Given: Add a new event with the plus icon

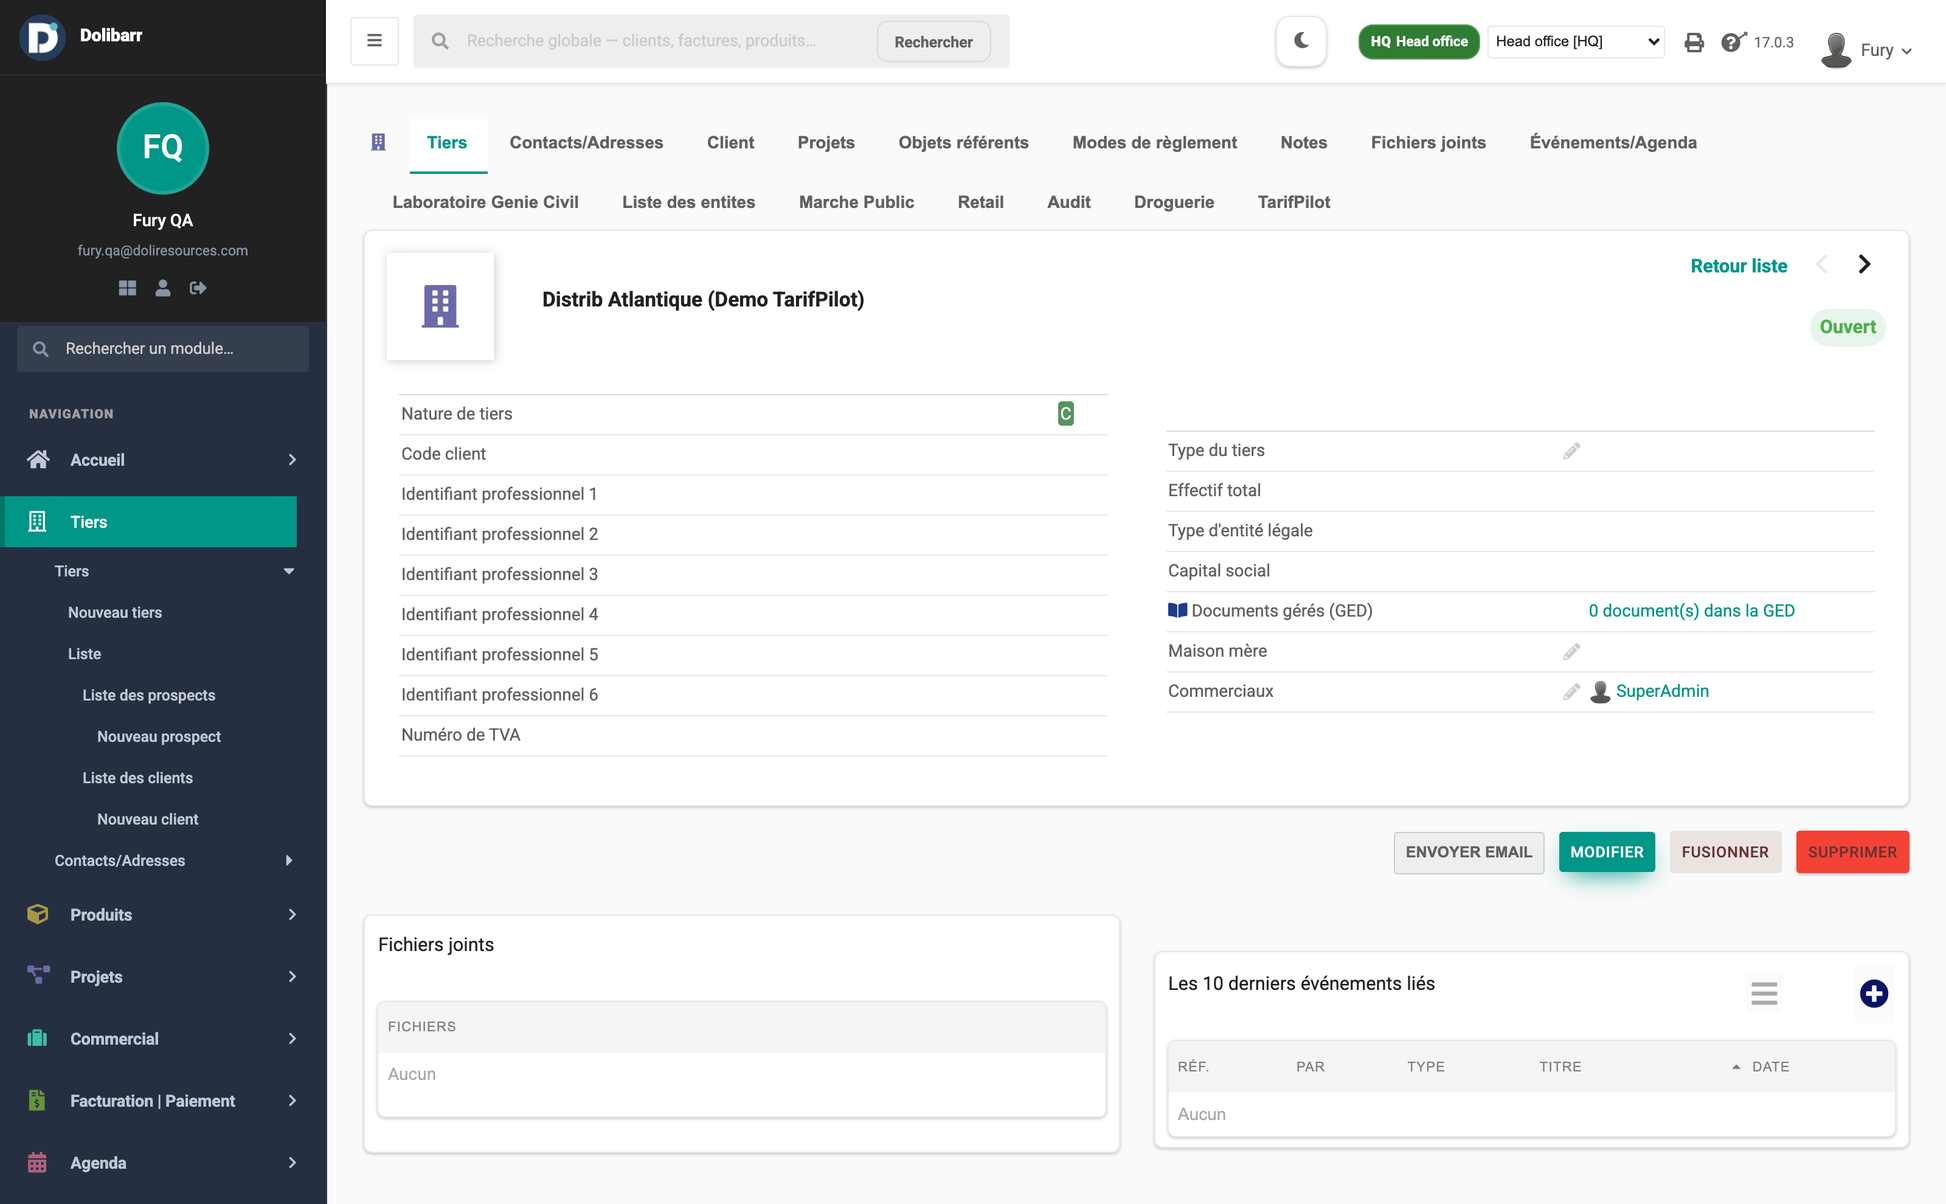Looking at the screenshot, I should [x=1874, y=993].
